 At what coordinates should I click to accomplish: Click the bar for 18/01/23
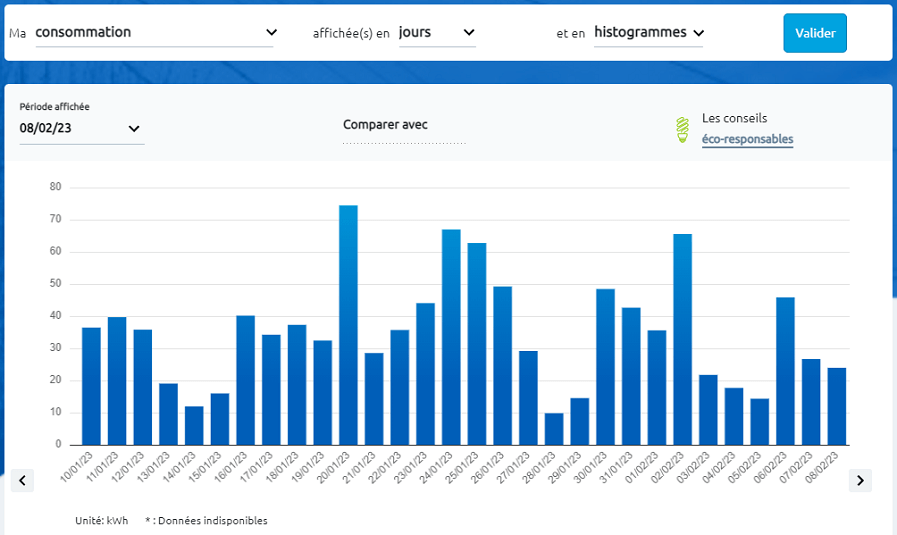(297, 385)
